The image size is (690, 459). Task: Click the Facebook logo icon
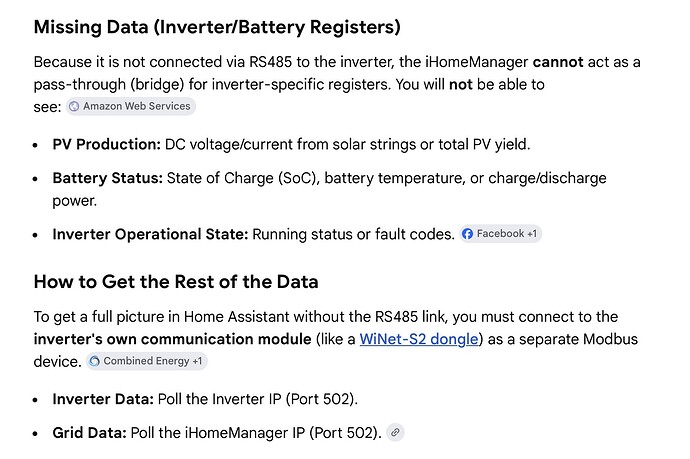click(x=468, y=234)
